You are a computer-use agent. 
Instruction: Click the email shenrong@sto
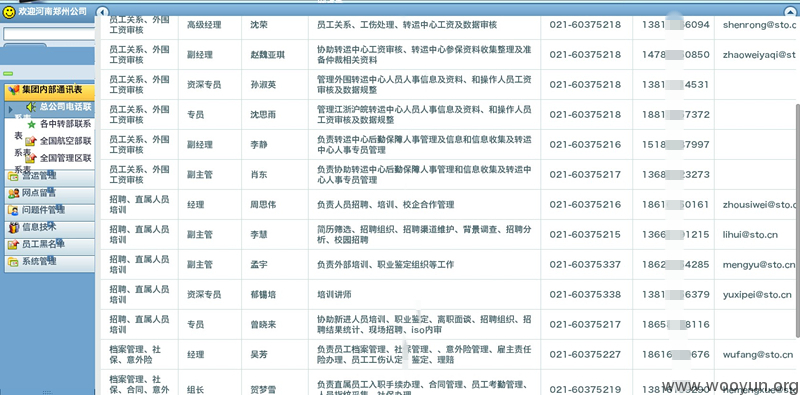click(x=759, y=24)
